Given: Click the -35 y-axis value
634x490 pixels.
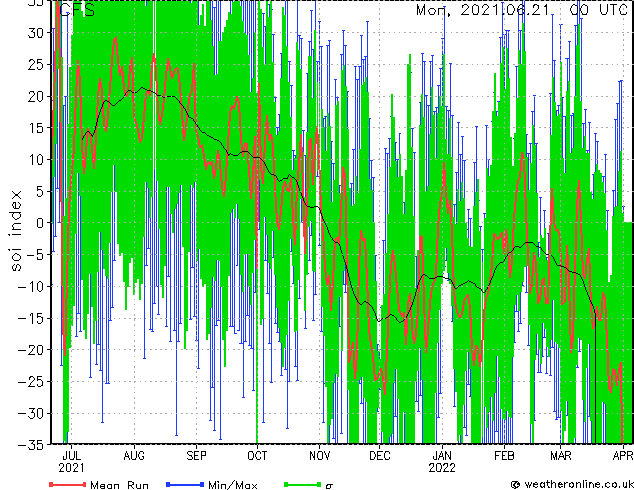Looking at the screenshot, I should coord(31,445).
